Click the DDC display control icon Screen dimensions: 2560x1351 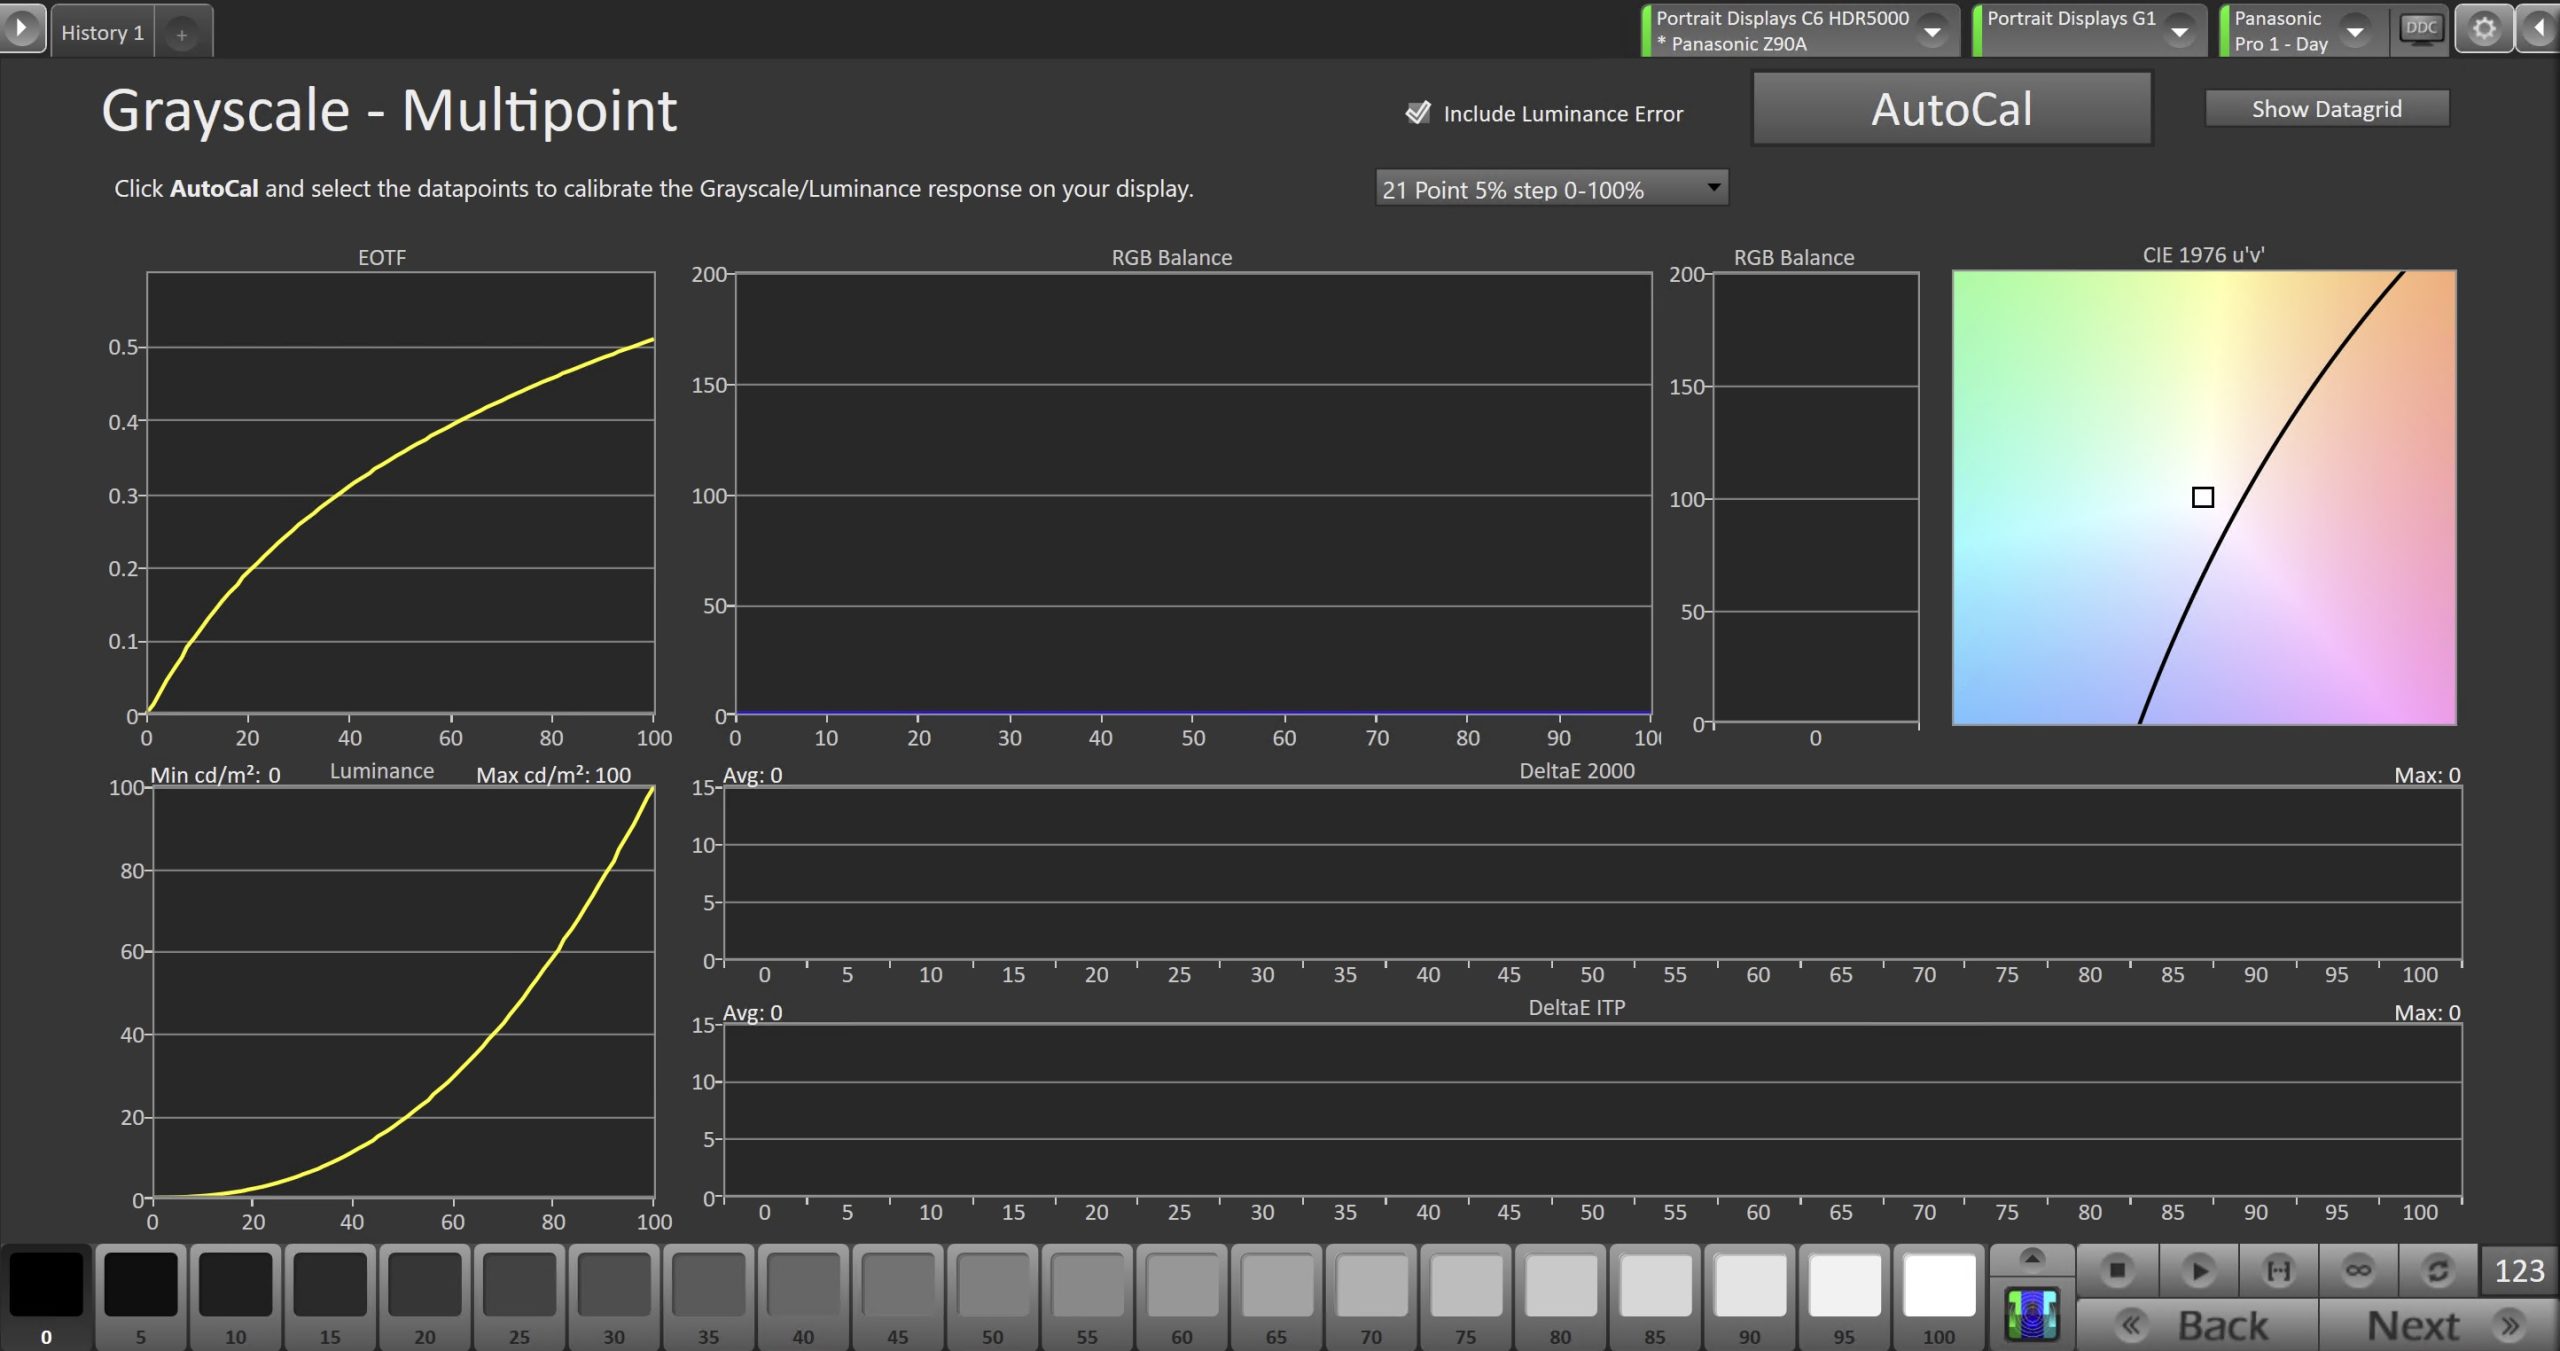click(x=2420, y=29)
